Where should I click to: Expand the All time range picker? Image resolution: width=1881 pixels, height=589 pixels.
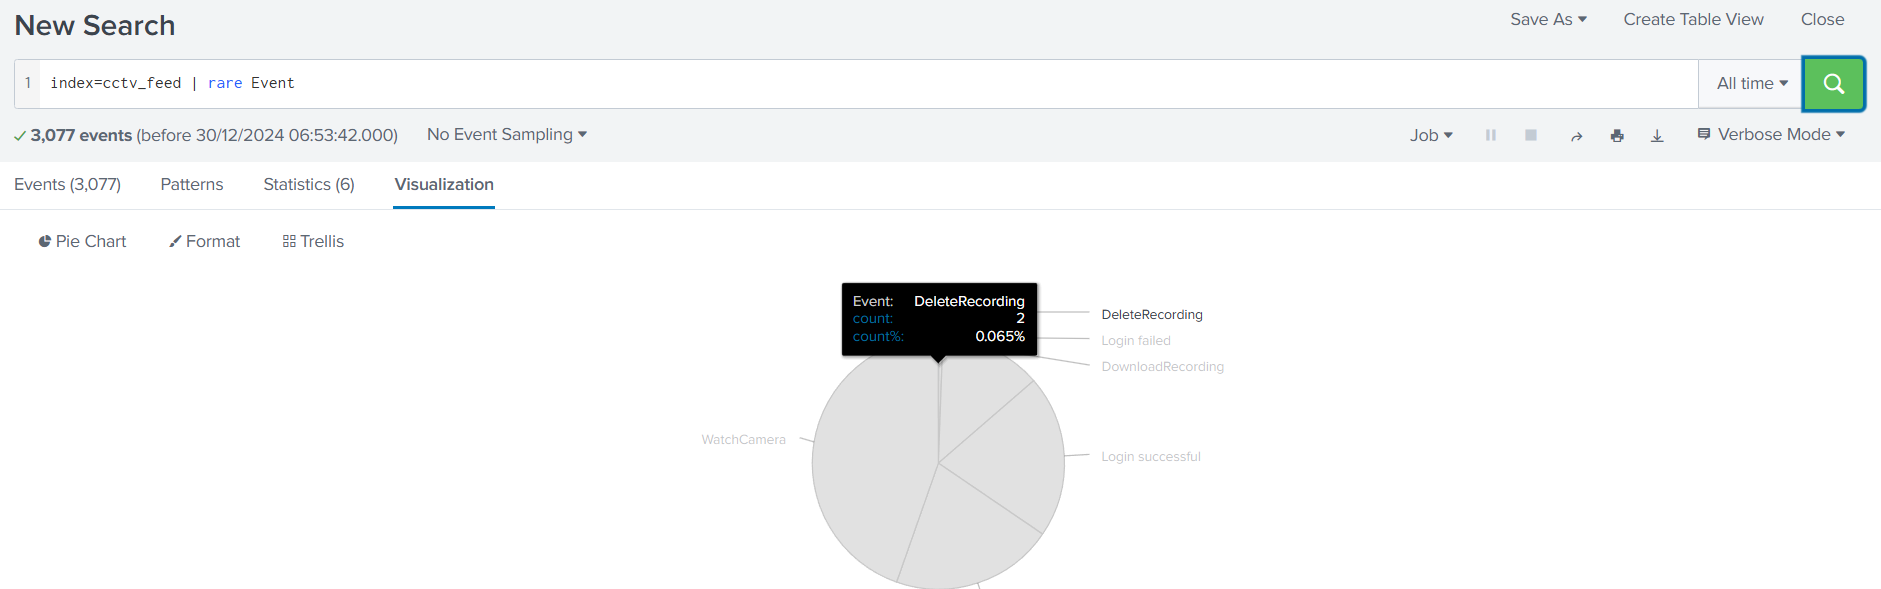click(1751, 84)
